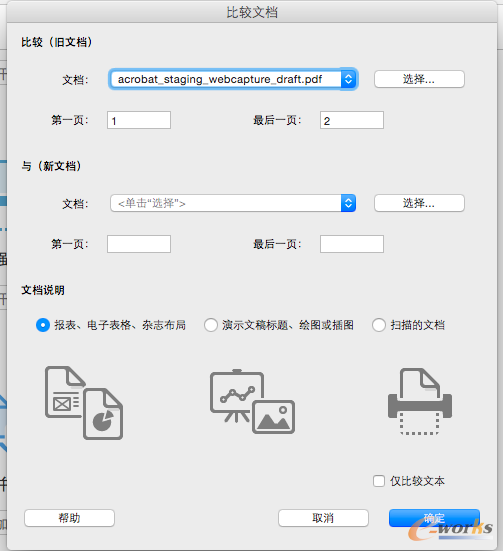Click the reports and spreadsheets layout icon
Screen dimensions: 503x551
pyautogui.click(x=84, y=403)
